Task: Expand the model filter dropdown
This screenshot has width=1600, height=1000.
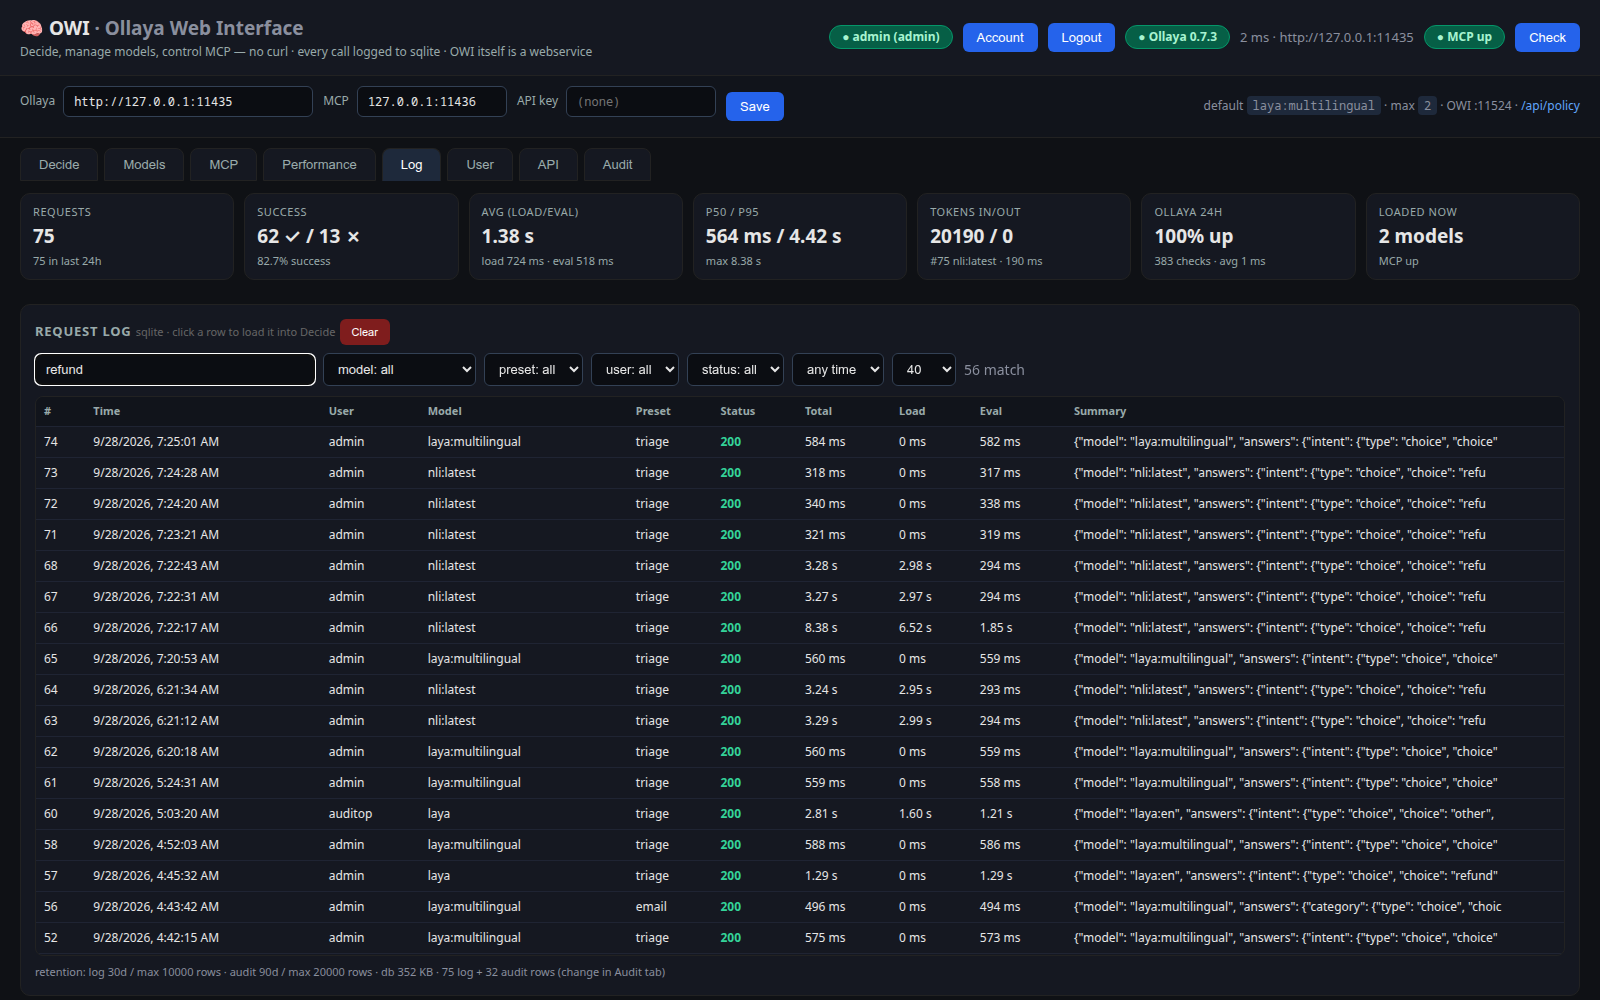Action: [399, 370]
